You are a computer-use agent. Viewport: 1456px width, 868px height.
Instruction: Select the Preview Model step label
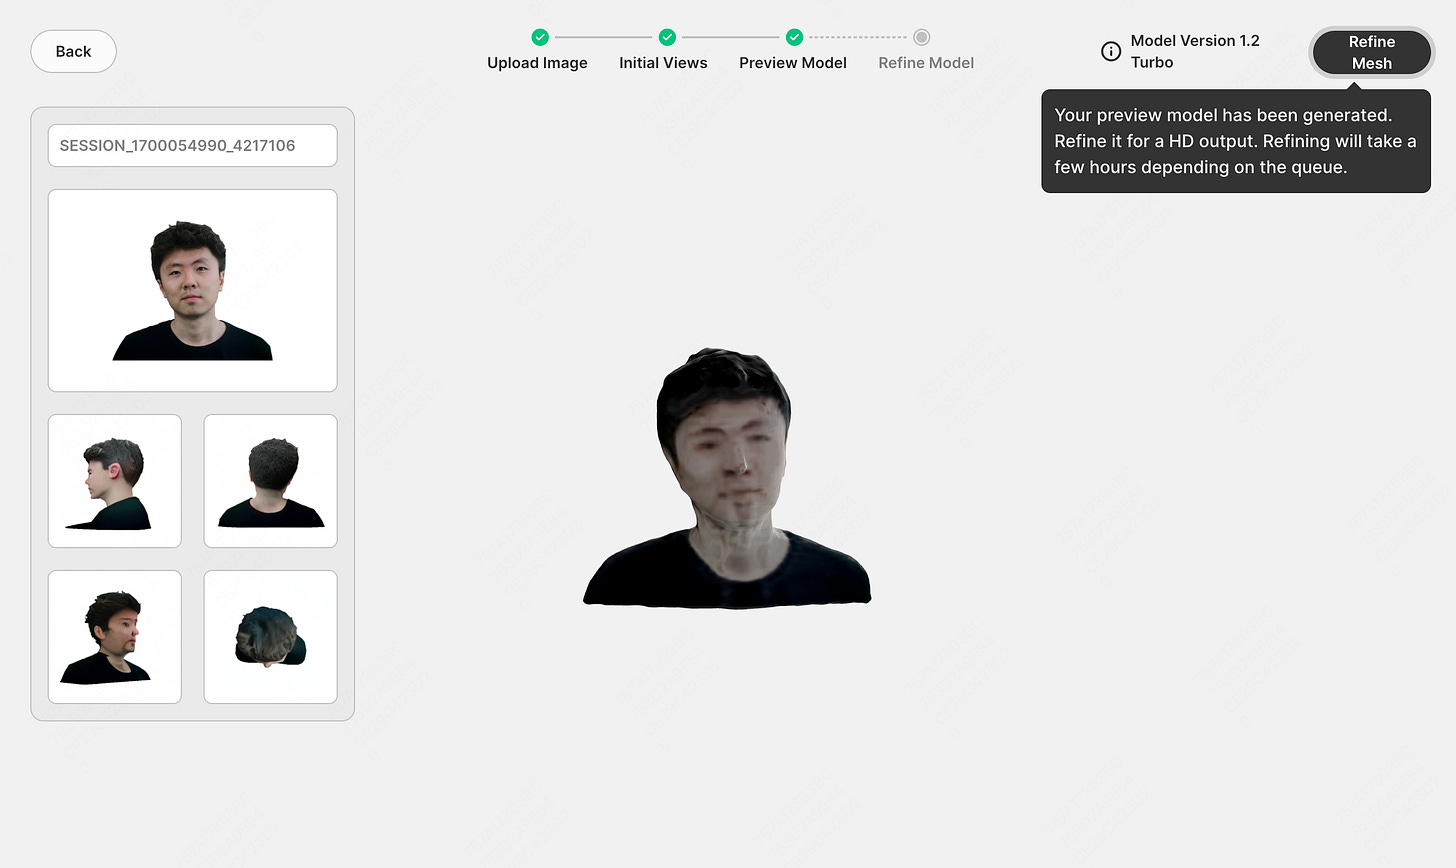tap(793, 62)
